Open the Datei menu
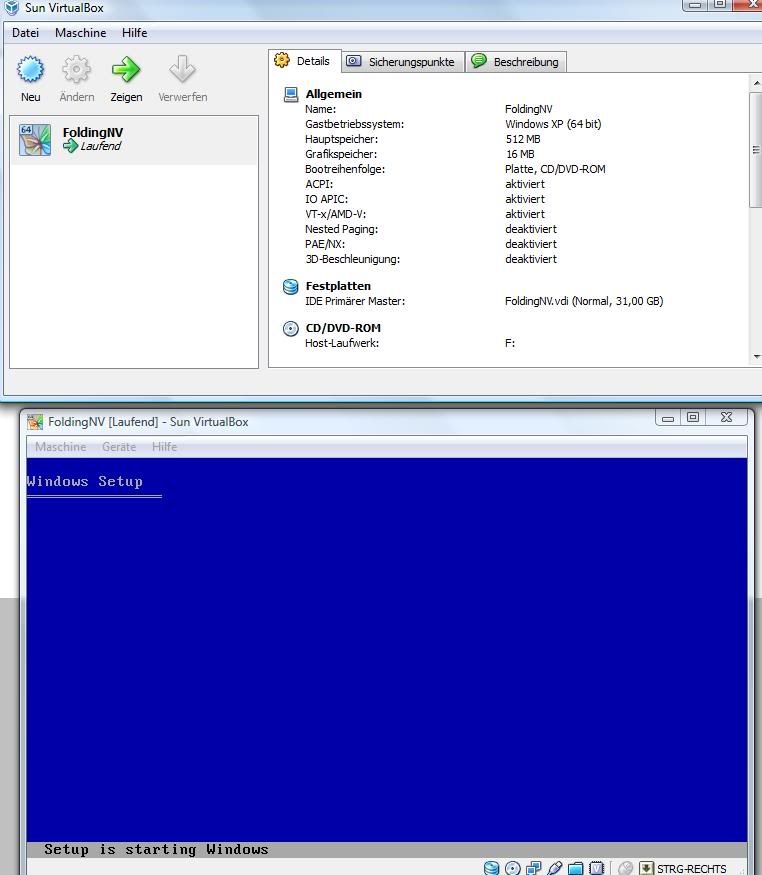This screenshot has width=762, height=875. point(26,33)
